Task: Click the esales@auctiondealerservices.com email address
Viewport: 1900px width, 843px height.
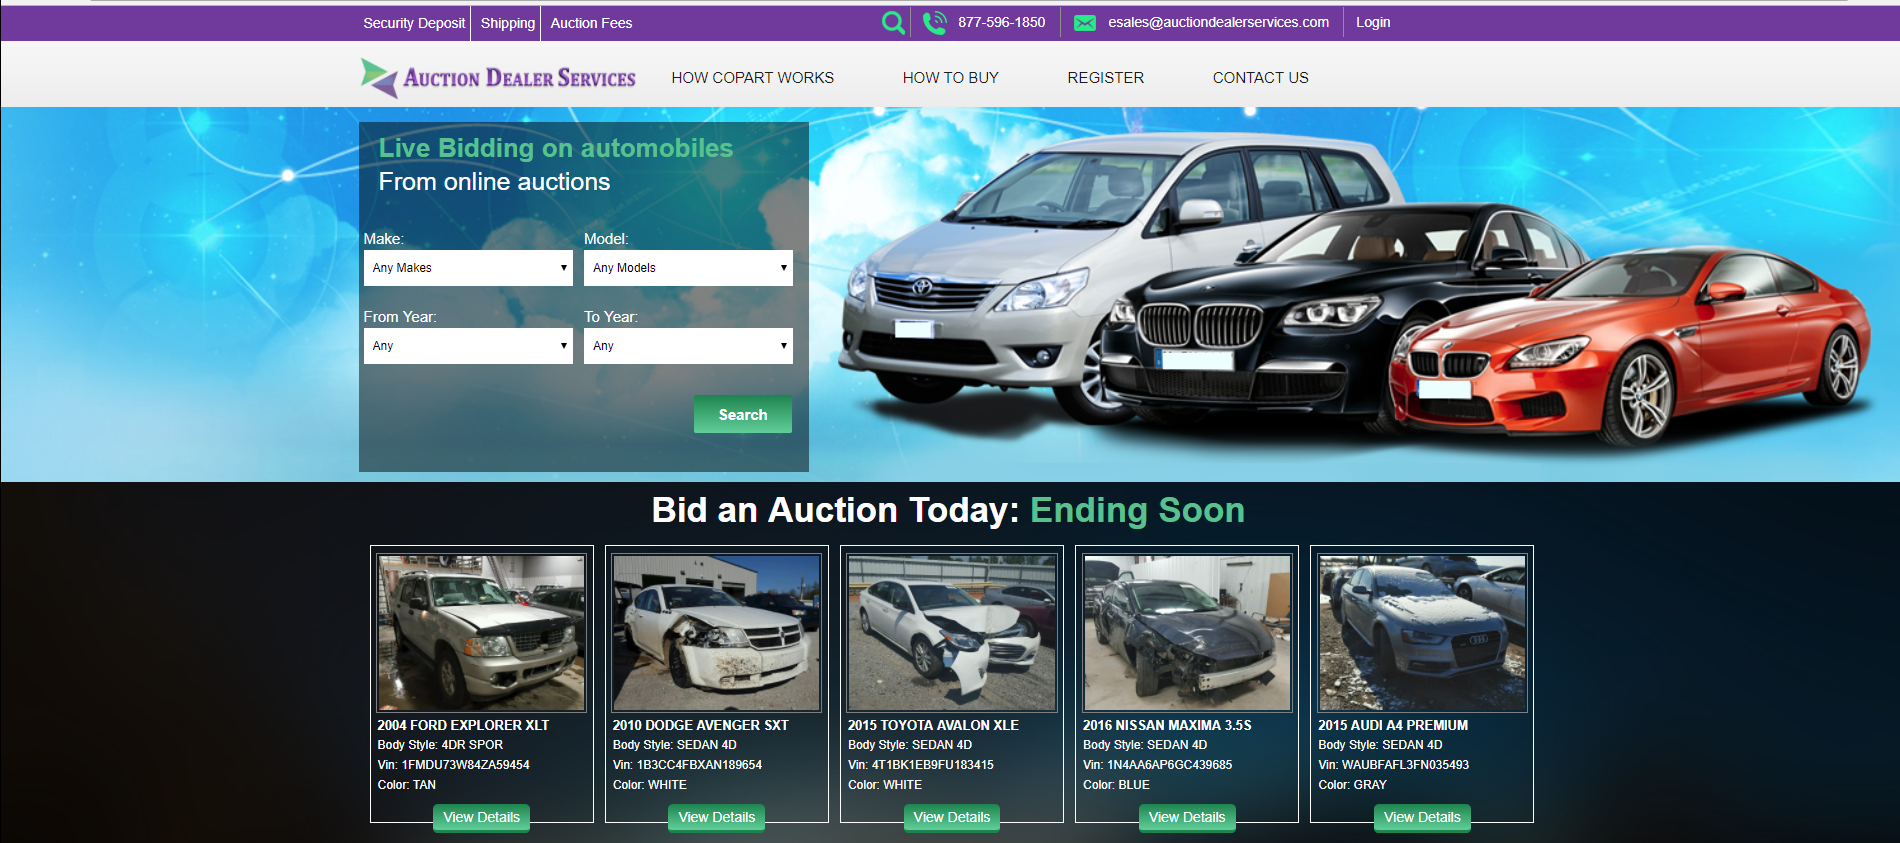Action: [1218, 22]
